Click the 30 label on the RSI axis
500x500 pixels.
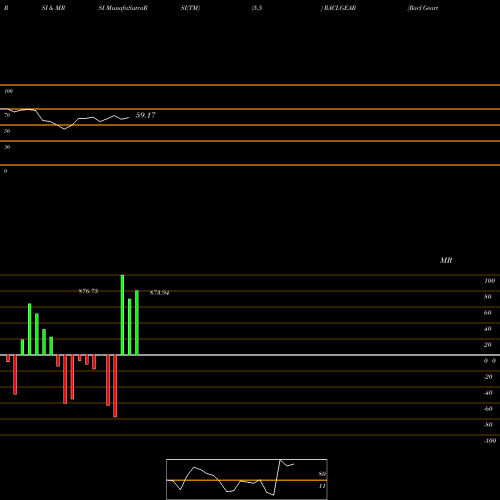click(x=7, y=147)
